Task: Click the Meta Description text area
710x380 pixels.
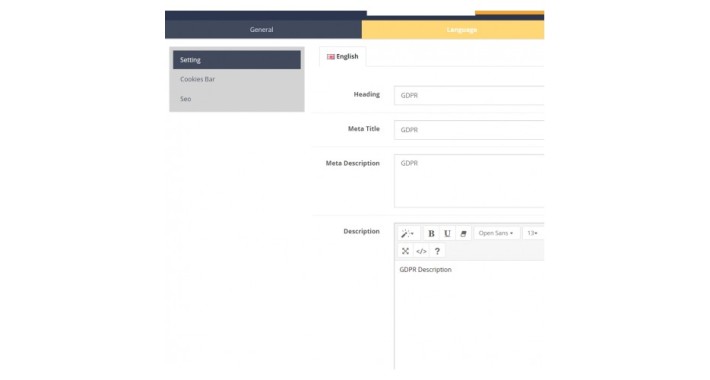Action: 469,181
